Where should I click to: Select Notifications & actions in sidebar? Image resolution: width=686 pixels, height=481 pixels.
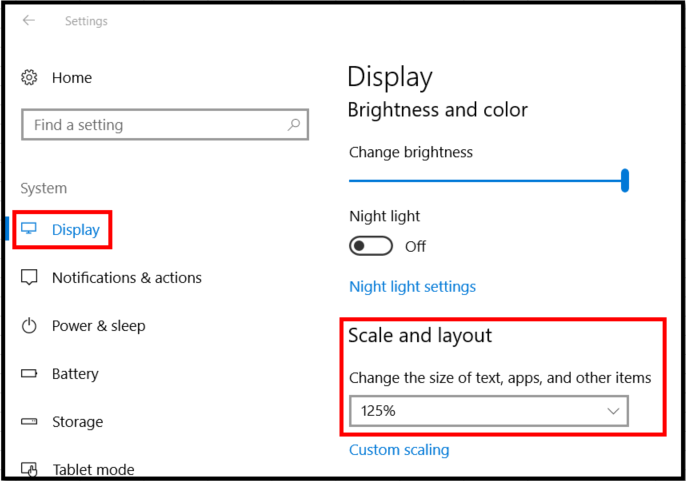pyautogui.click(x=127, y=277)
